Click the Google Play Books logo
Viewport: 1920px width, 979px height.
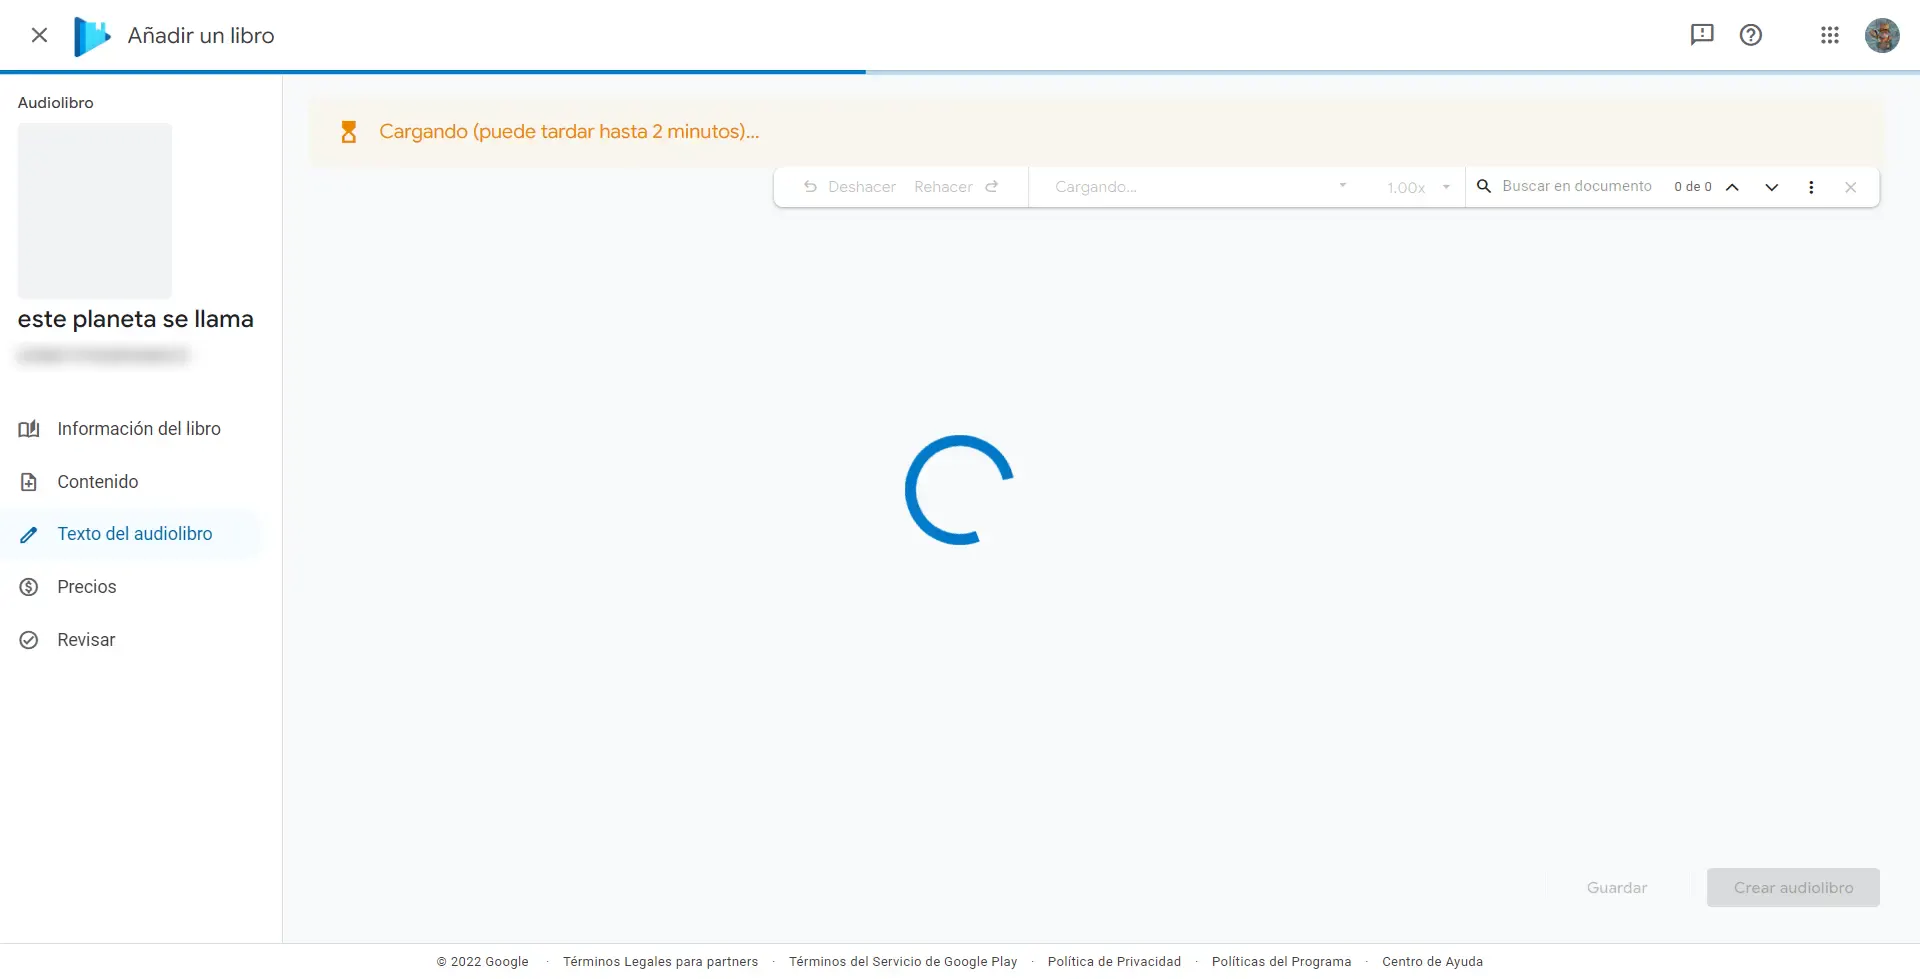click(x=92, y=36)
